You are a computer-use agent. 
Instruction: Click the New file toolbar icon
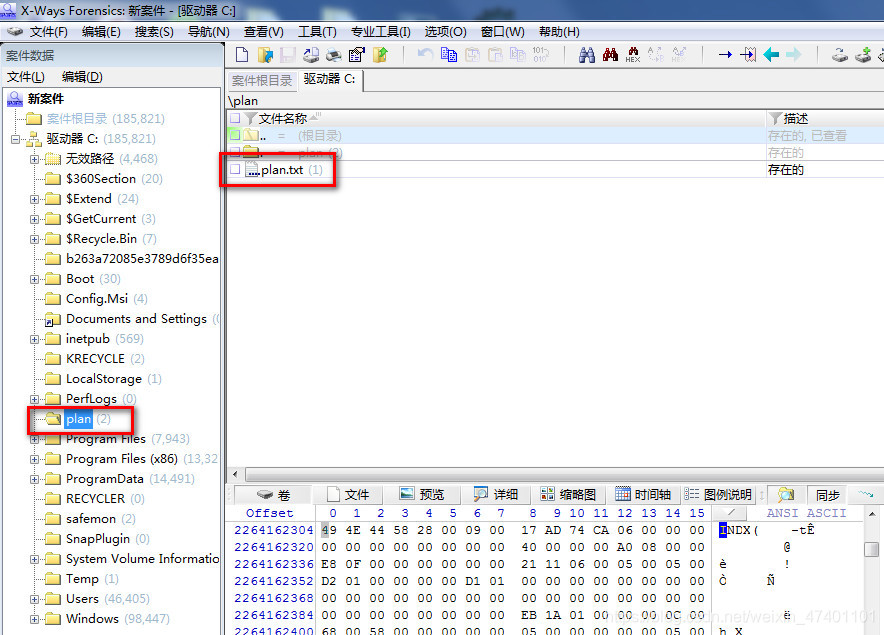coord(242,55)
